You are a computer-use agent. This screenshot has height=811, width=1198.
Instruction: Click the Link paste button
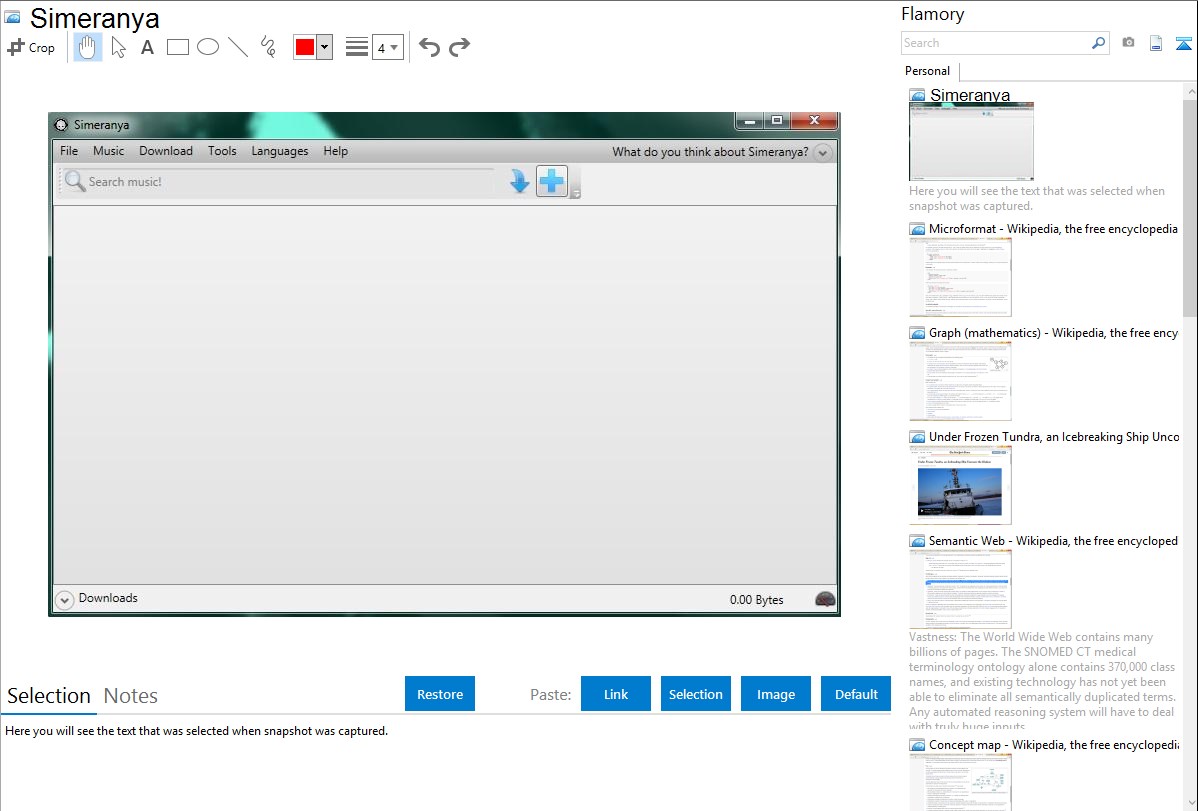click(x=616, y=694)
